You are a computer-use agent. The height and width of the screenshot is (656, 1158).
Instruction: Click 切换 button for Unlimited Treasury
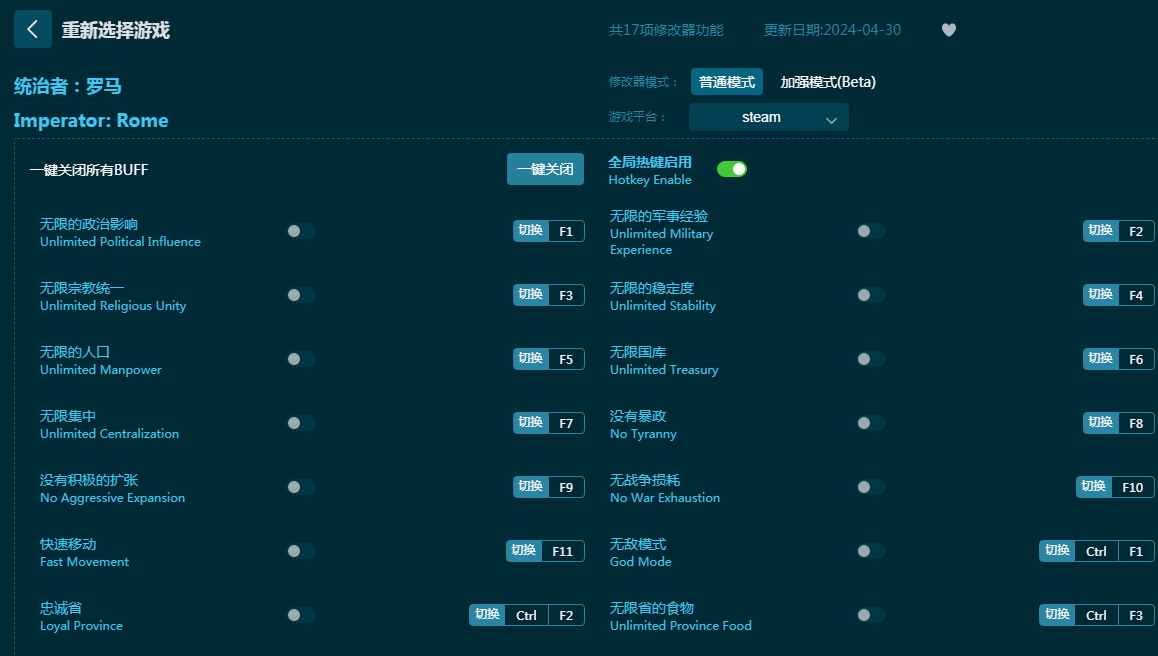[x=1100, y=359]
